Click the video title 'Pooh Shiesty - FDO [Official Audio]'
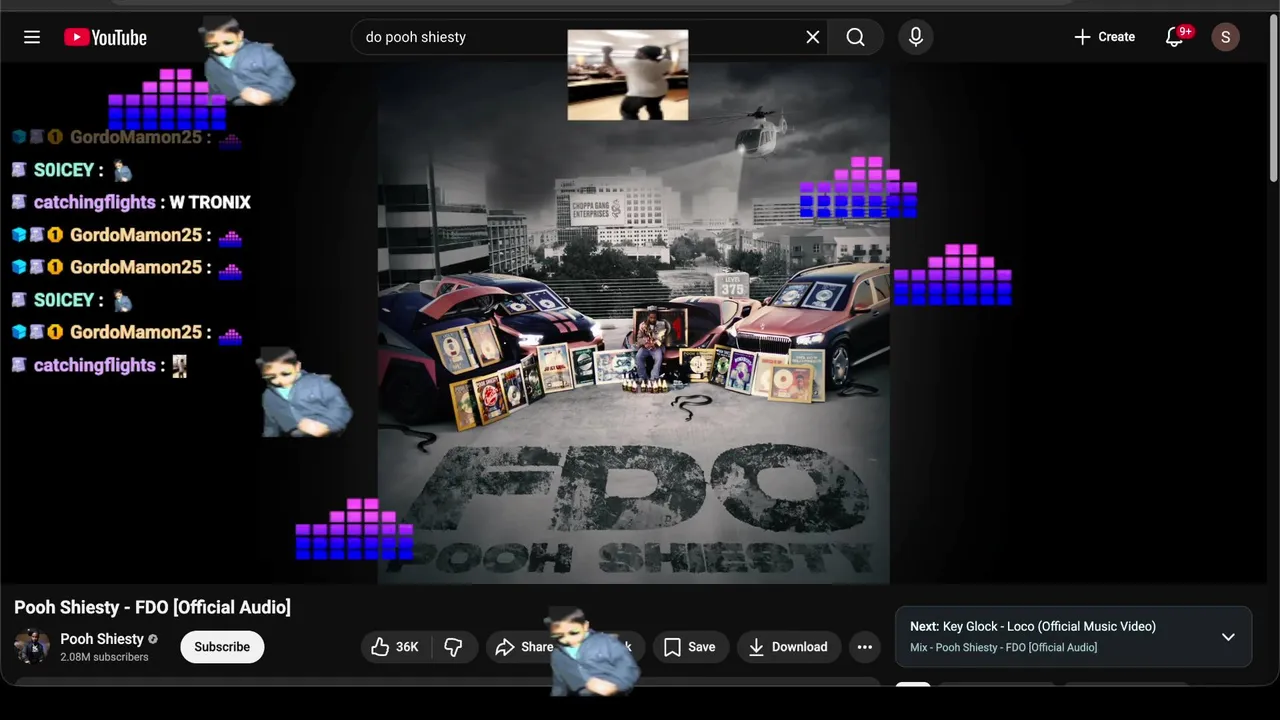1280x720 pixels. [152, 607]
